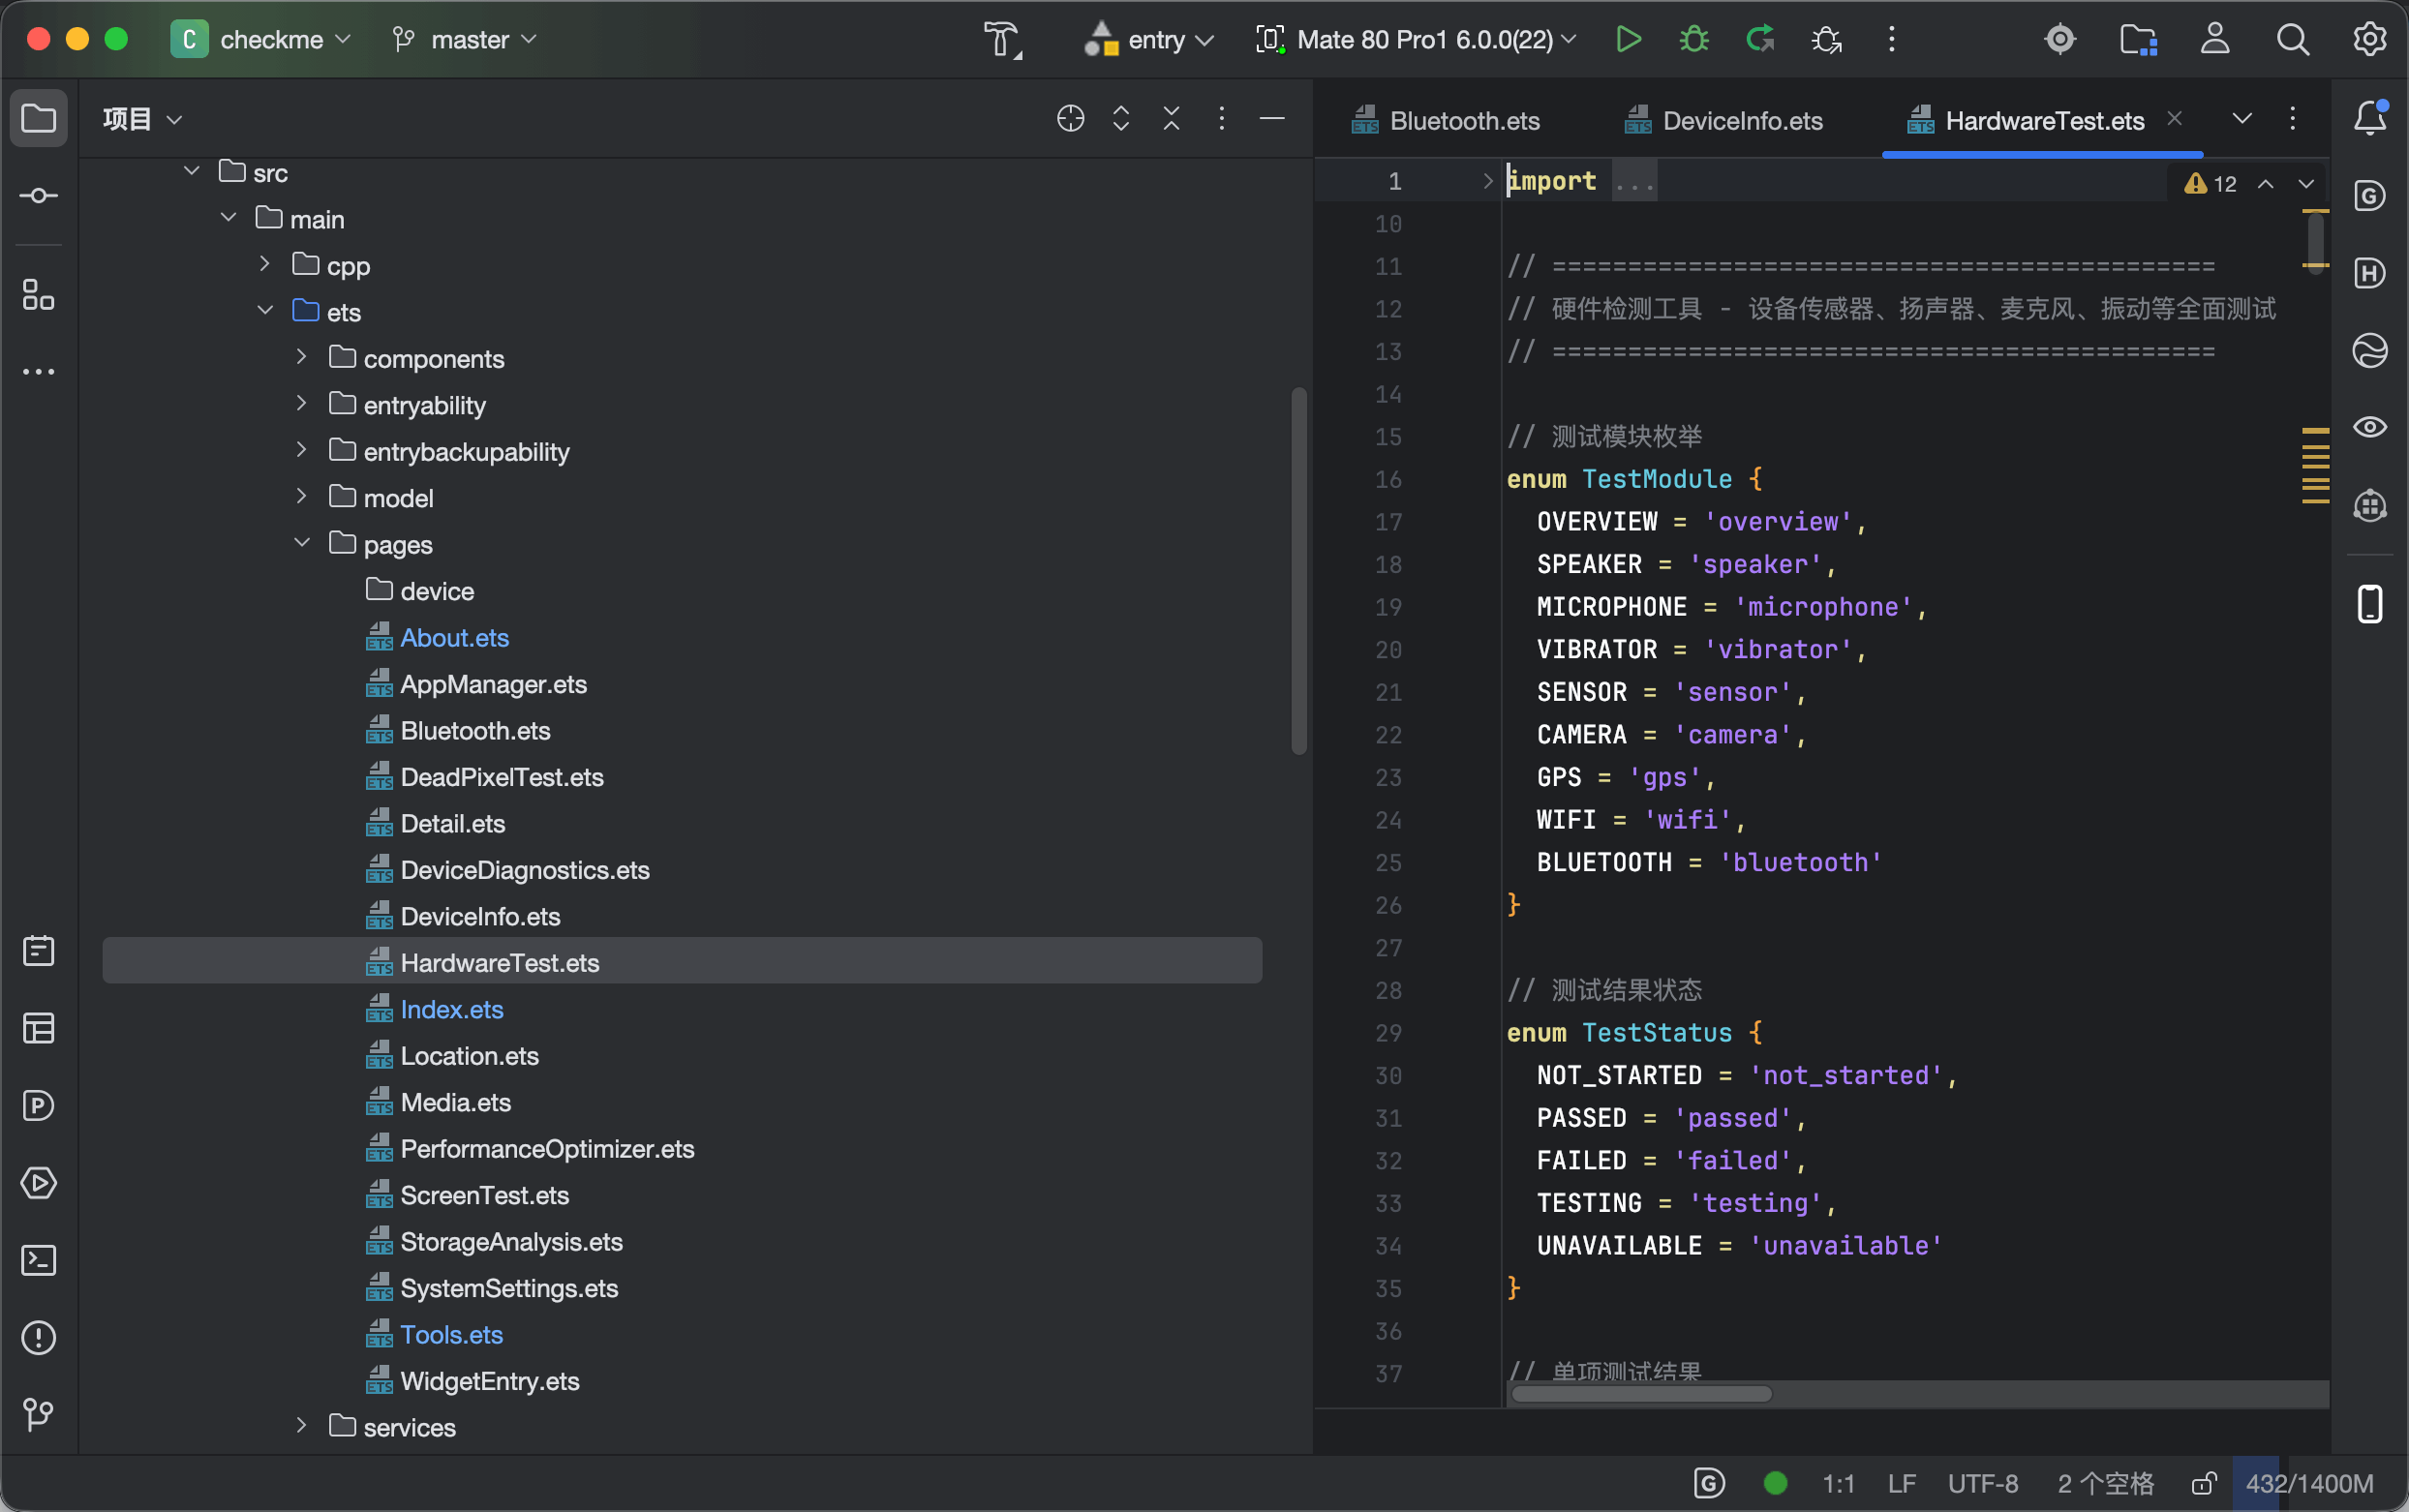This screenshot has height=1512, width=2409.
Task: Expand all nodes in project panel
Action: coord(1121,118)
